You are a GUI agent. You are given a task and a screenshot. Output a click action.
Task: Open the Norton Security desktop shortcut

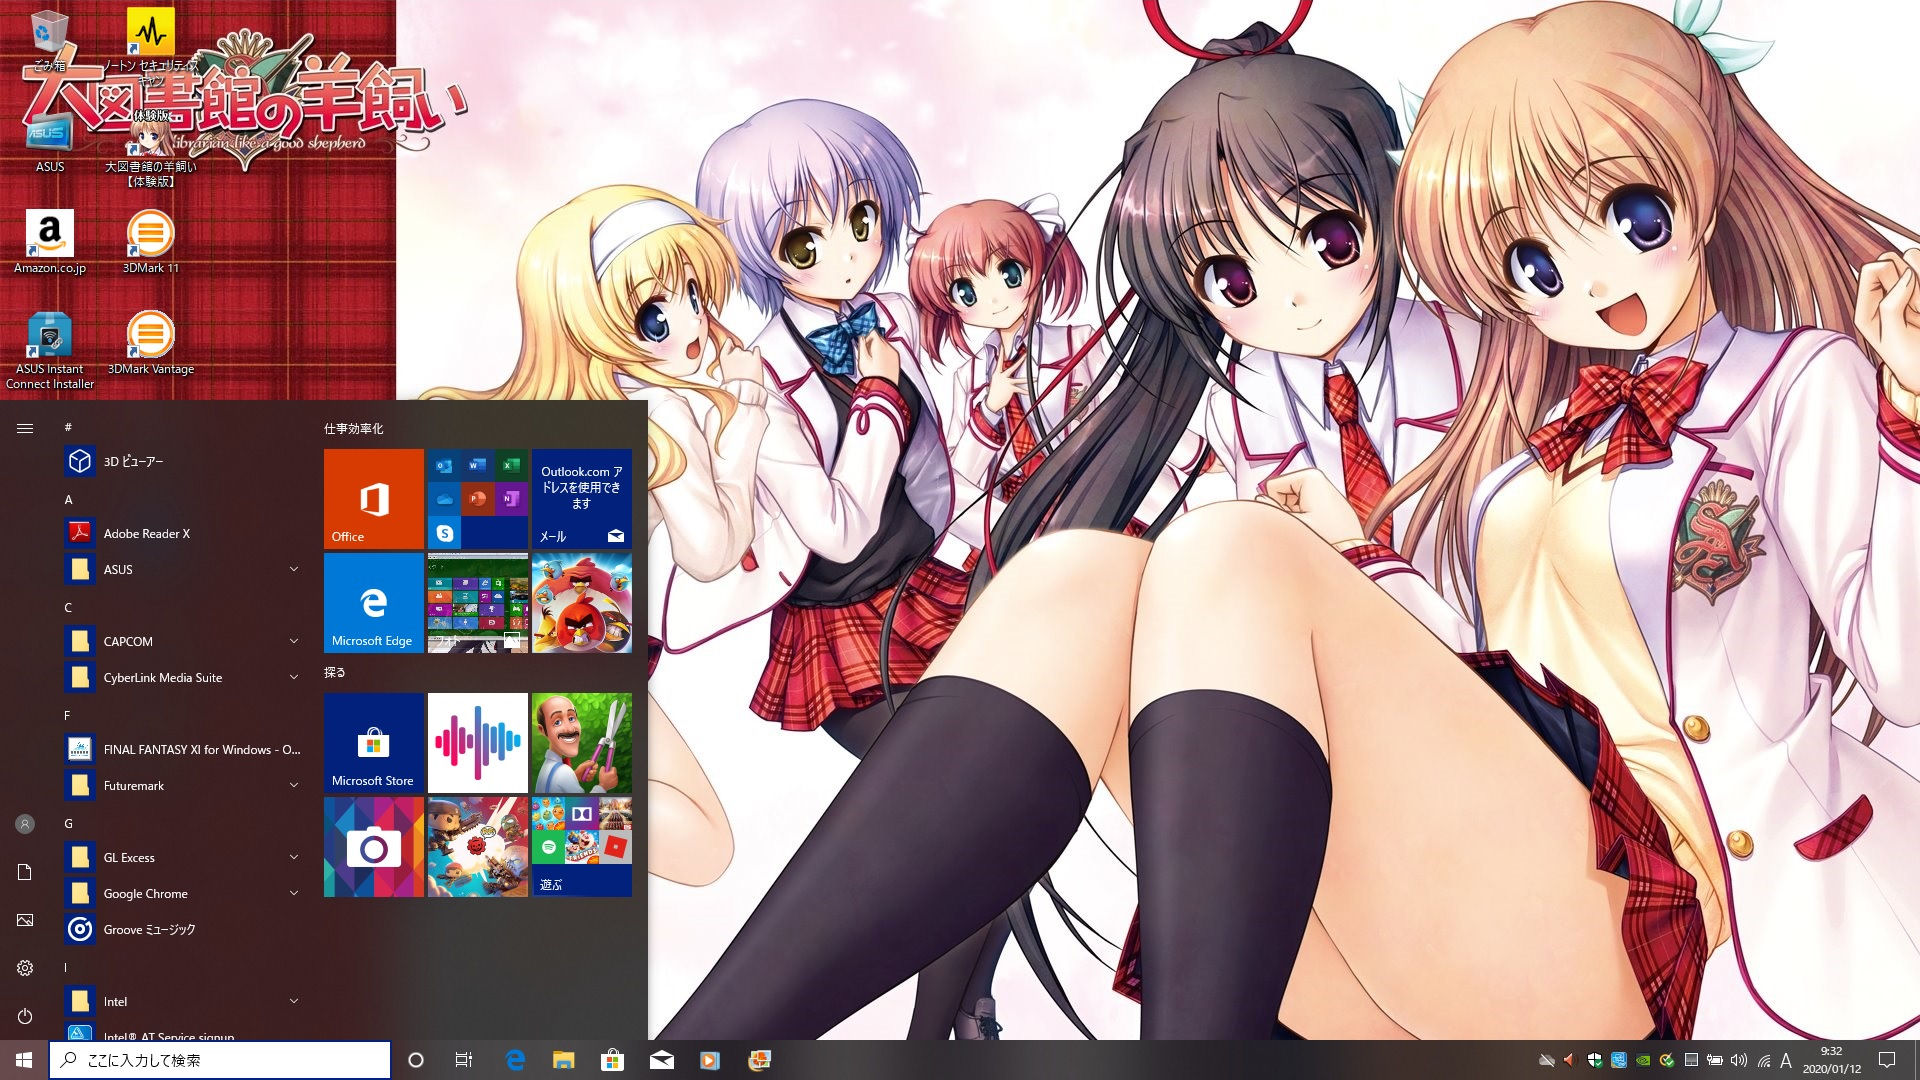coord(151,45)
